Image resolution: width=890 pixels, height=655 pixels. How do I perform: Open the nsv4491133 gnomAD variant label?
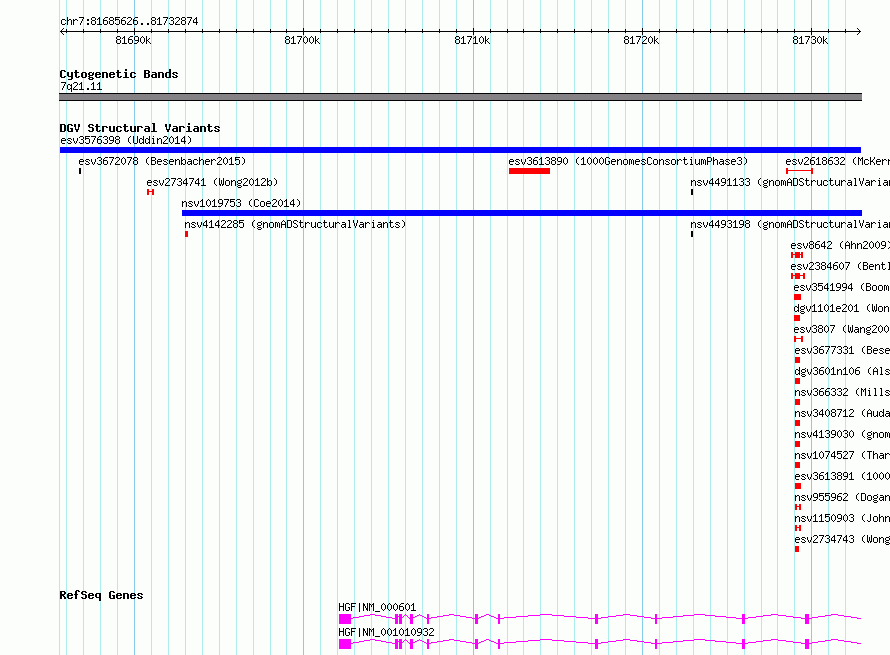click(790, 182)
